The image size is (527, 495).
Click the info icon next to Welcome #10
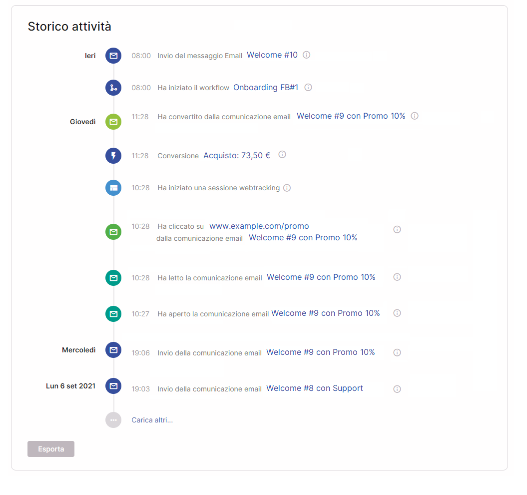point(307,55)
